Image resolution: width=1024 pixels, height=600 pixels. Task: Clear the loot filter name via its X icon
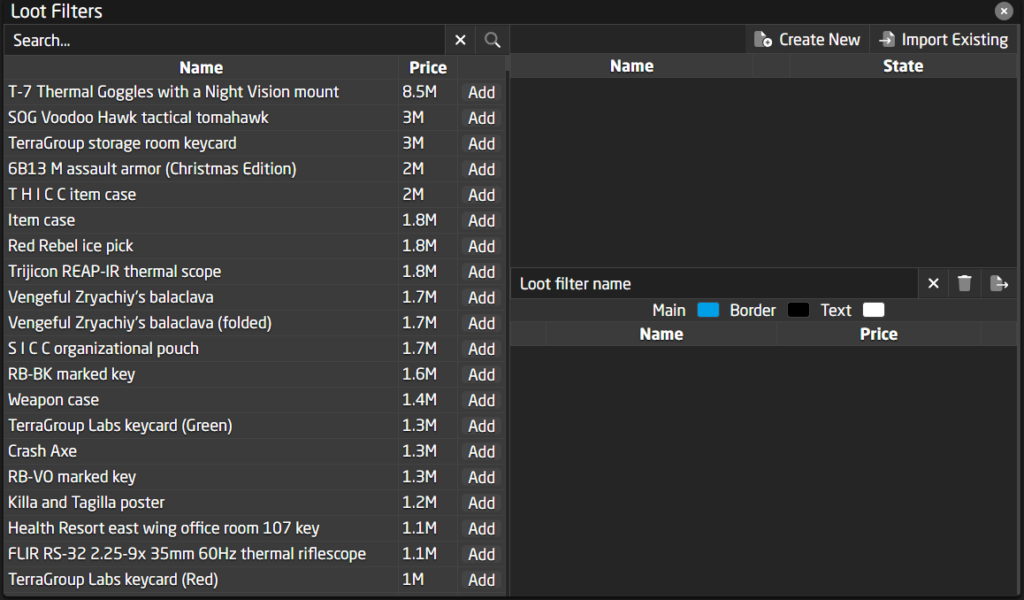coord(932,283)
